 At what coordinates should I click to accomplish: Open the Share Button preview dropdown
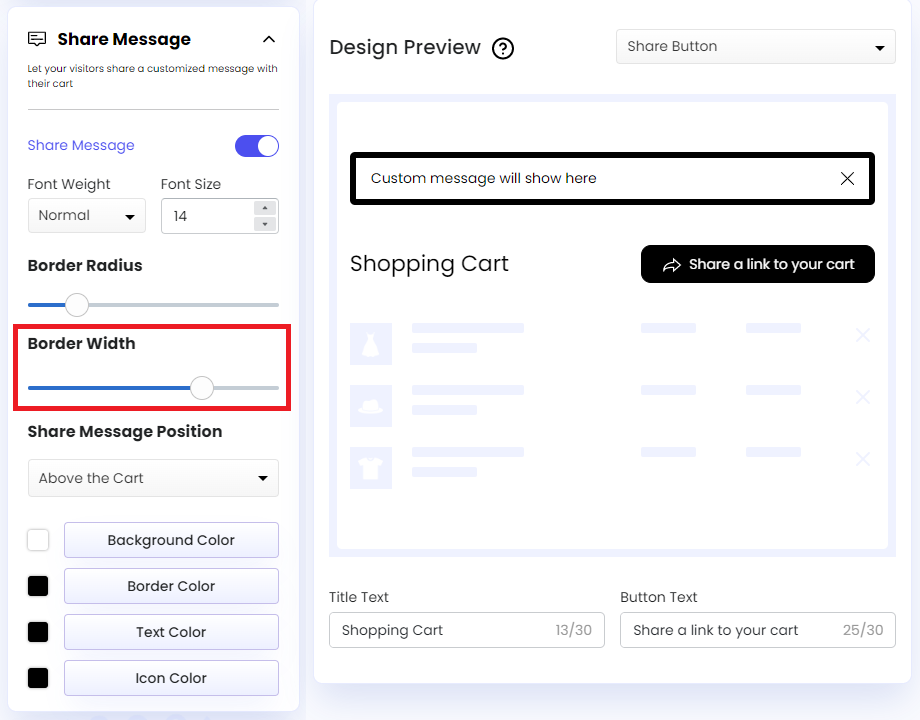(x=755, y=46)
